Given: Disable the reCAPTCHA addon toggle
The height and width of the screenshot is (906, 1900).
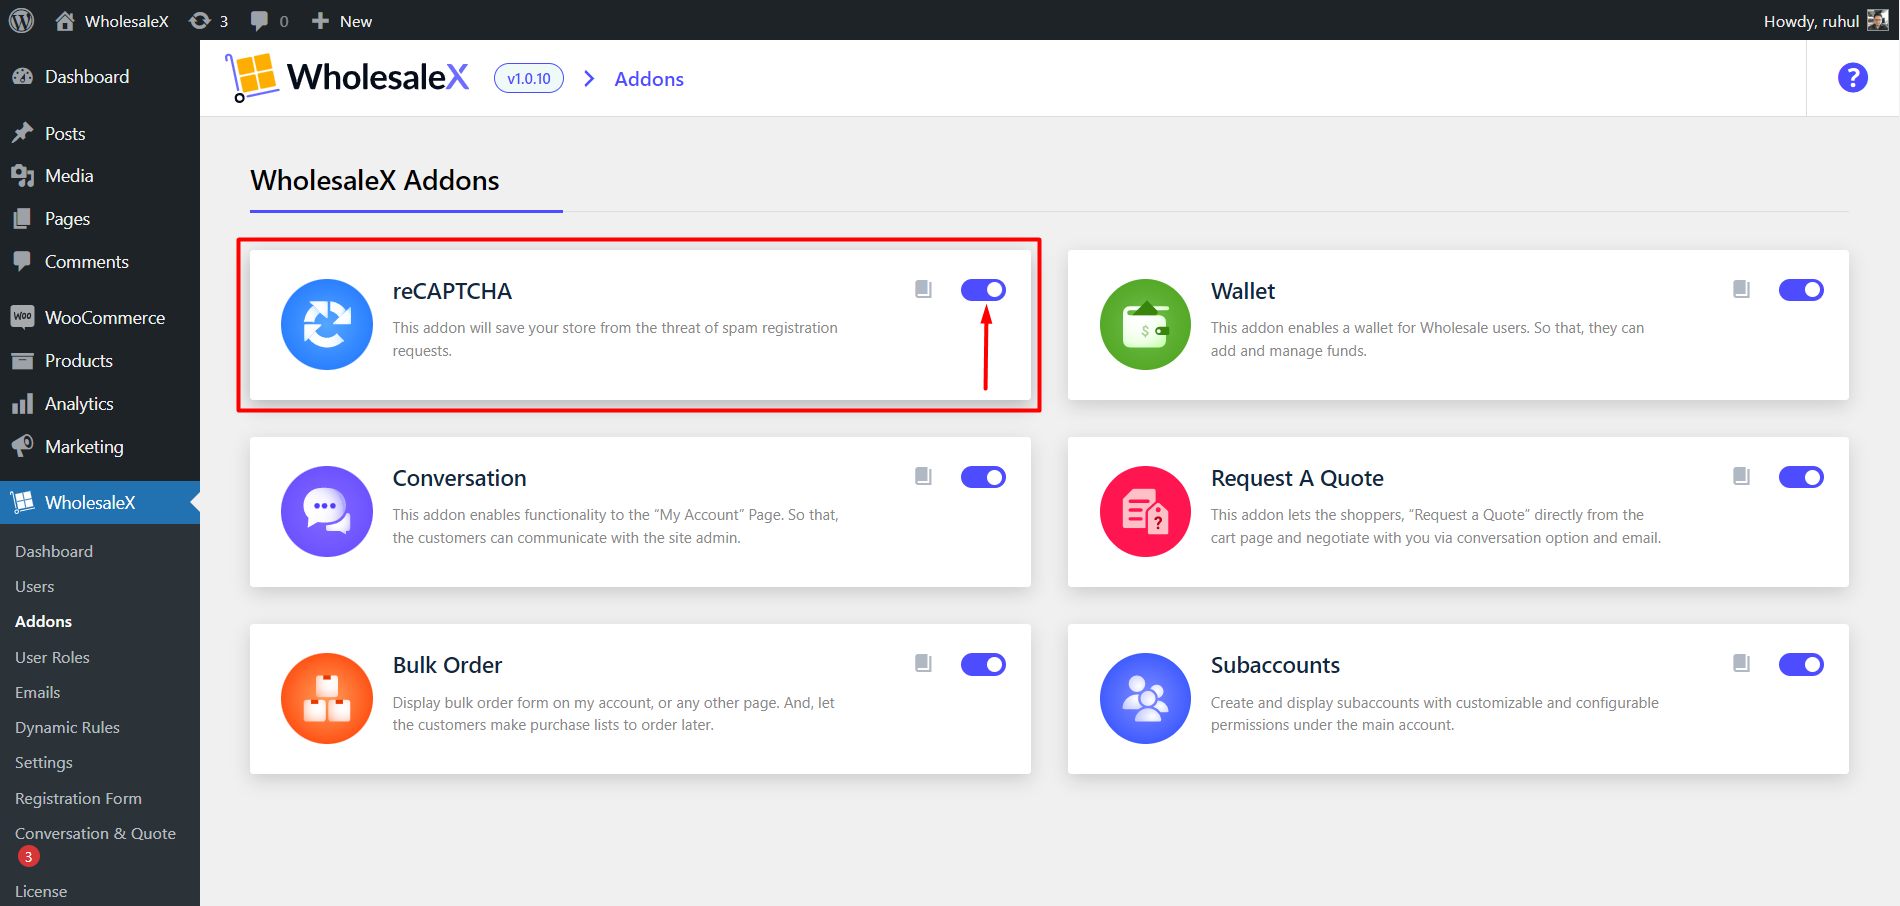Looking at the screenshot, I should pos(983,290).
